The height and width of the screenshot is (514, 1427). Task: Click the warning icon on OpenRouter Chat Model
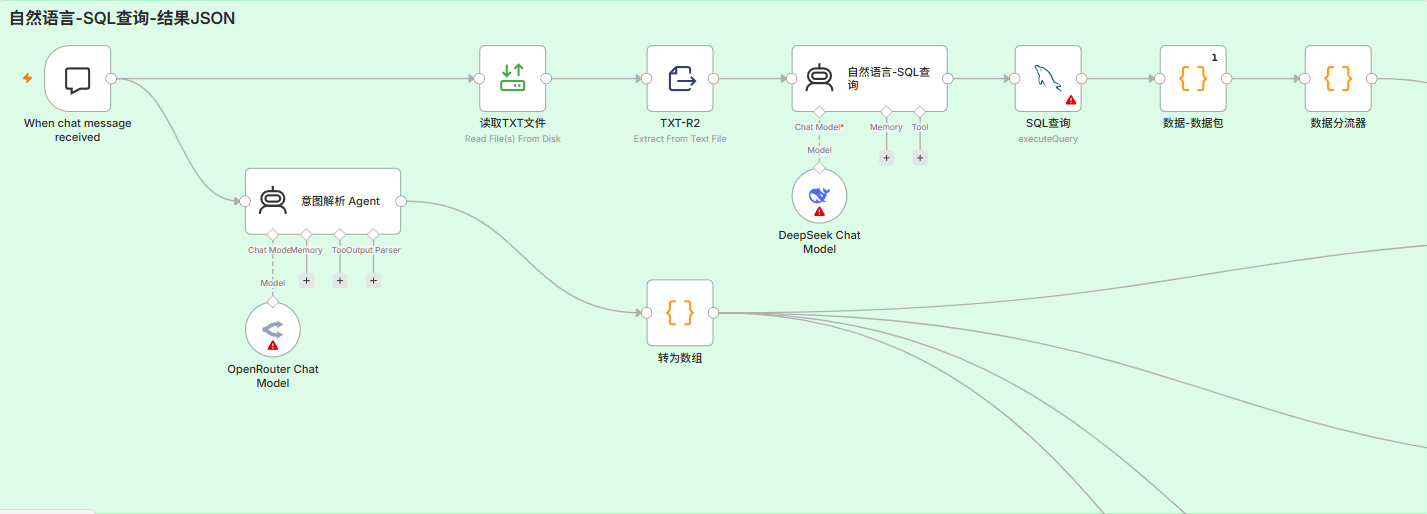273,345
